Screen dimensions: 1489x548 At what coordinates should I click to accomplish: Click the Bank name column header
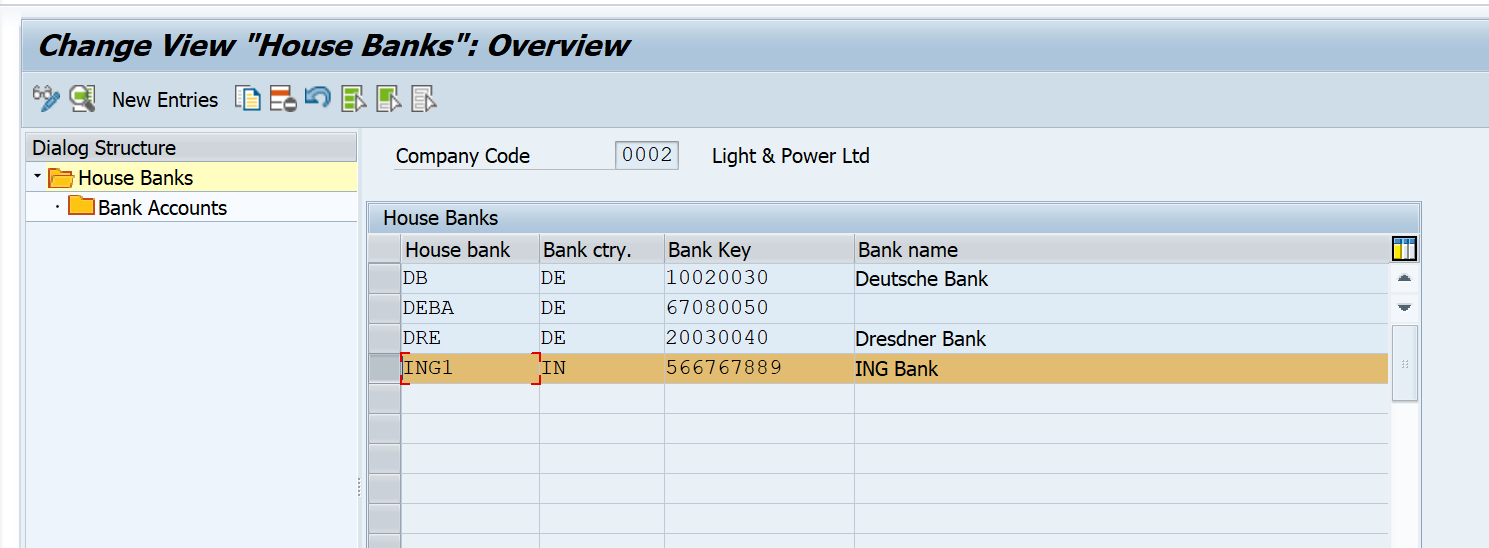pyautogui.click(x=1121, y=250)
